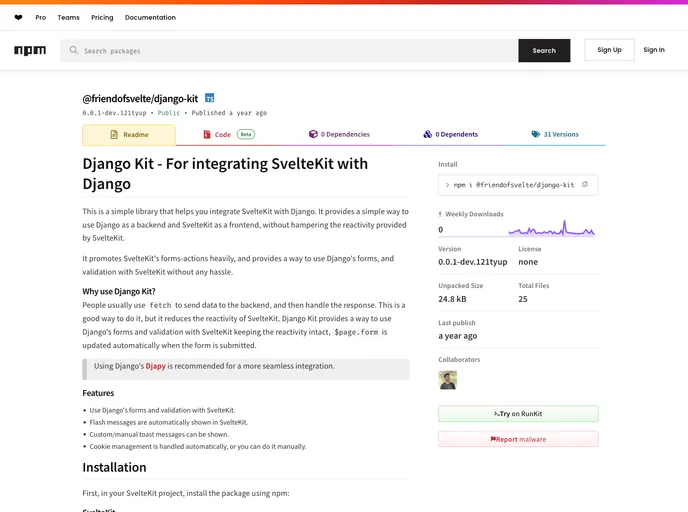Click the Sign Up button
This screenshot has height=512, width=688.
[609, 50]
